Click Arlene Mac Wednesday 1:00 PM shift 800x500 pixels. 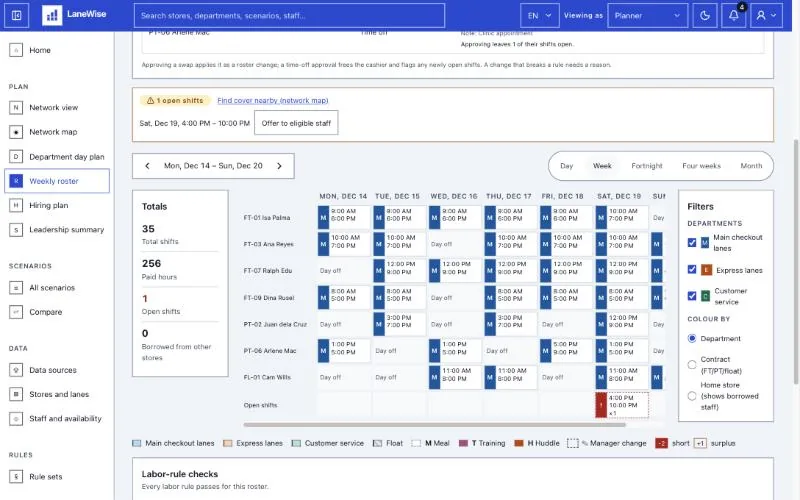coord(455,351)
